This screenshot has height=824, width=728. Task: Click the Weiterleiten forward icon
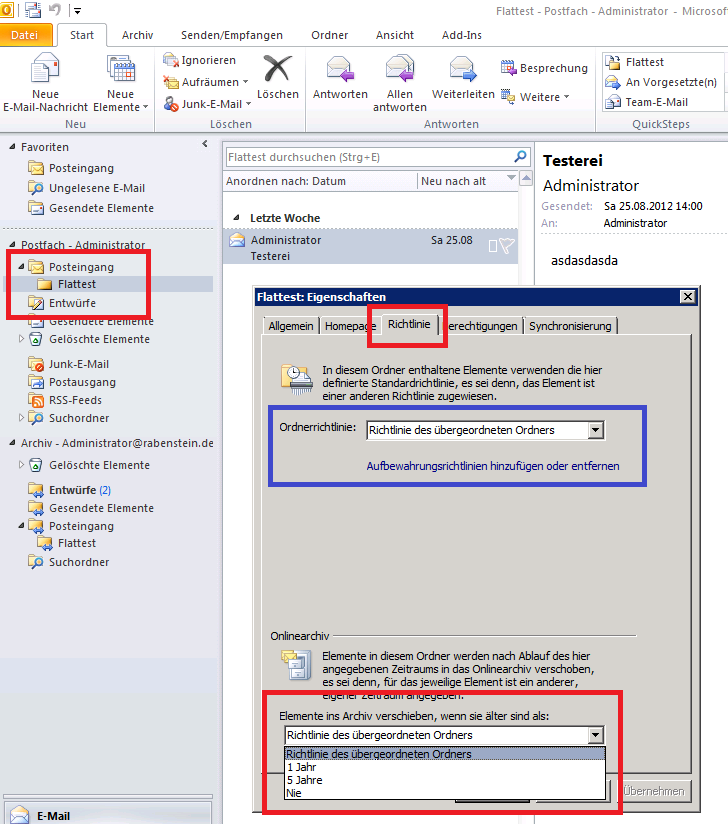pyautogui.click(x=462, y=70)
